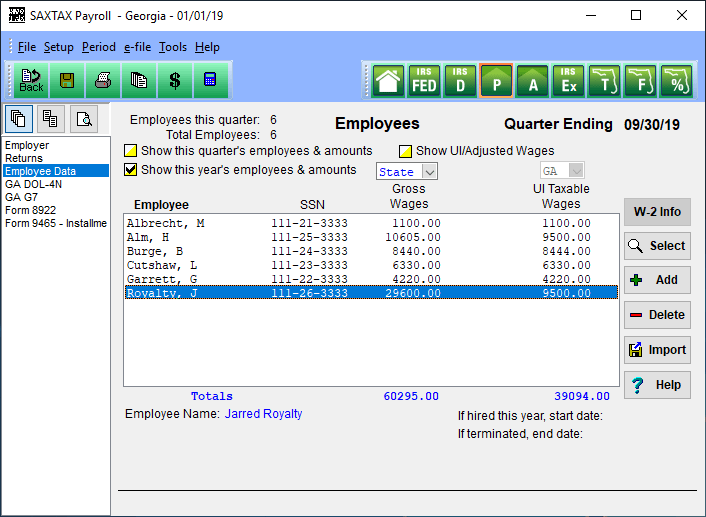706x517 pixels.
Task: Open the calculator toolbar icon
Action: point(210,81)
